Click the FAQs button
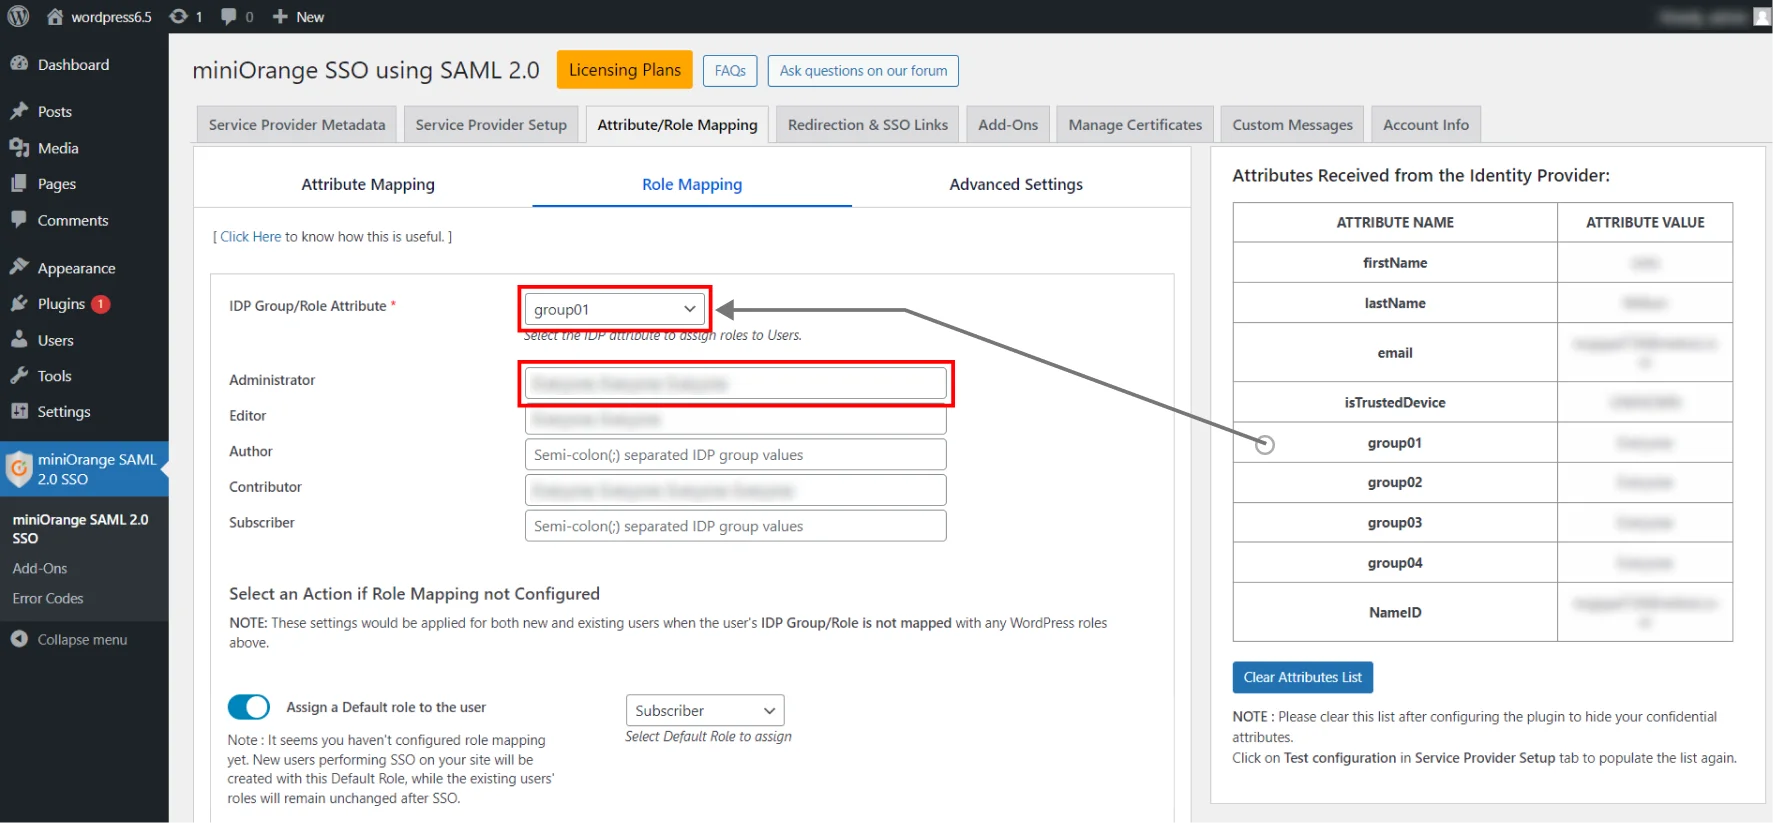 (730, 71)
